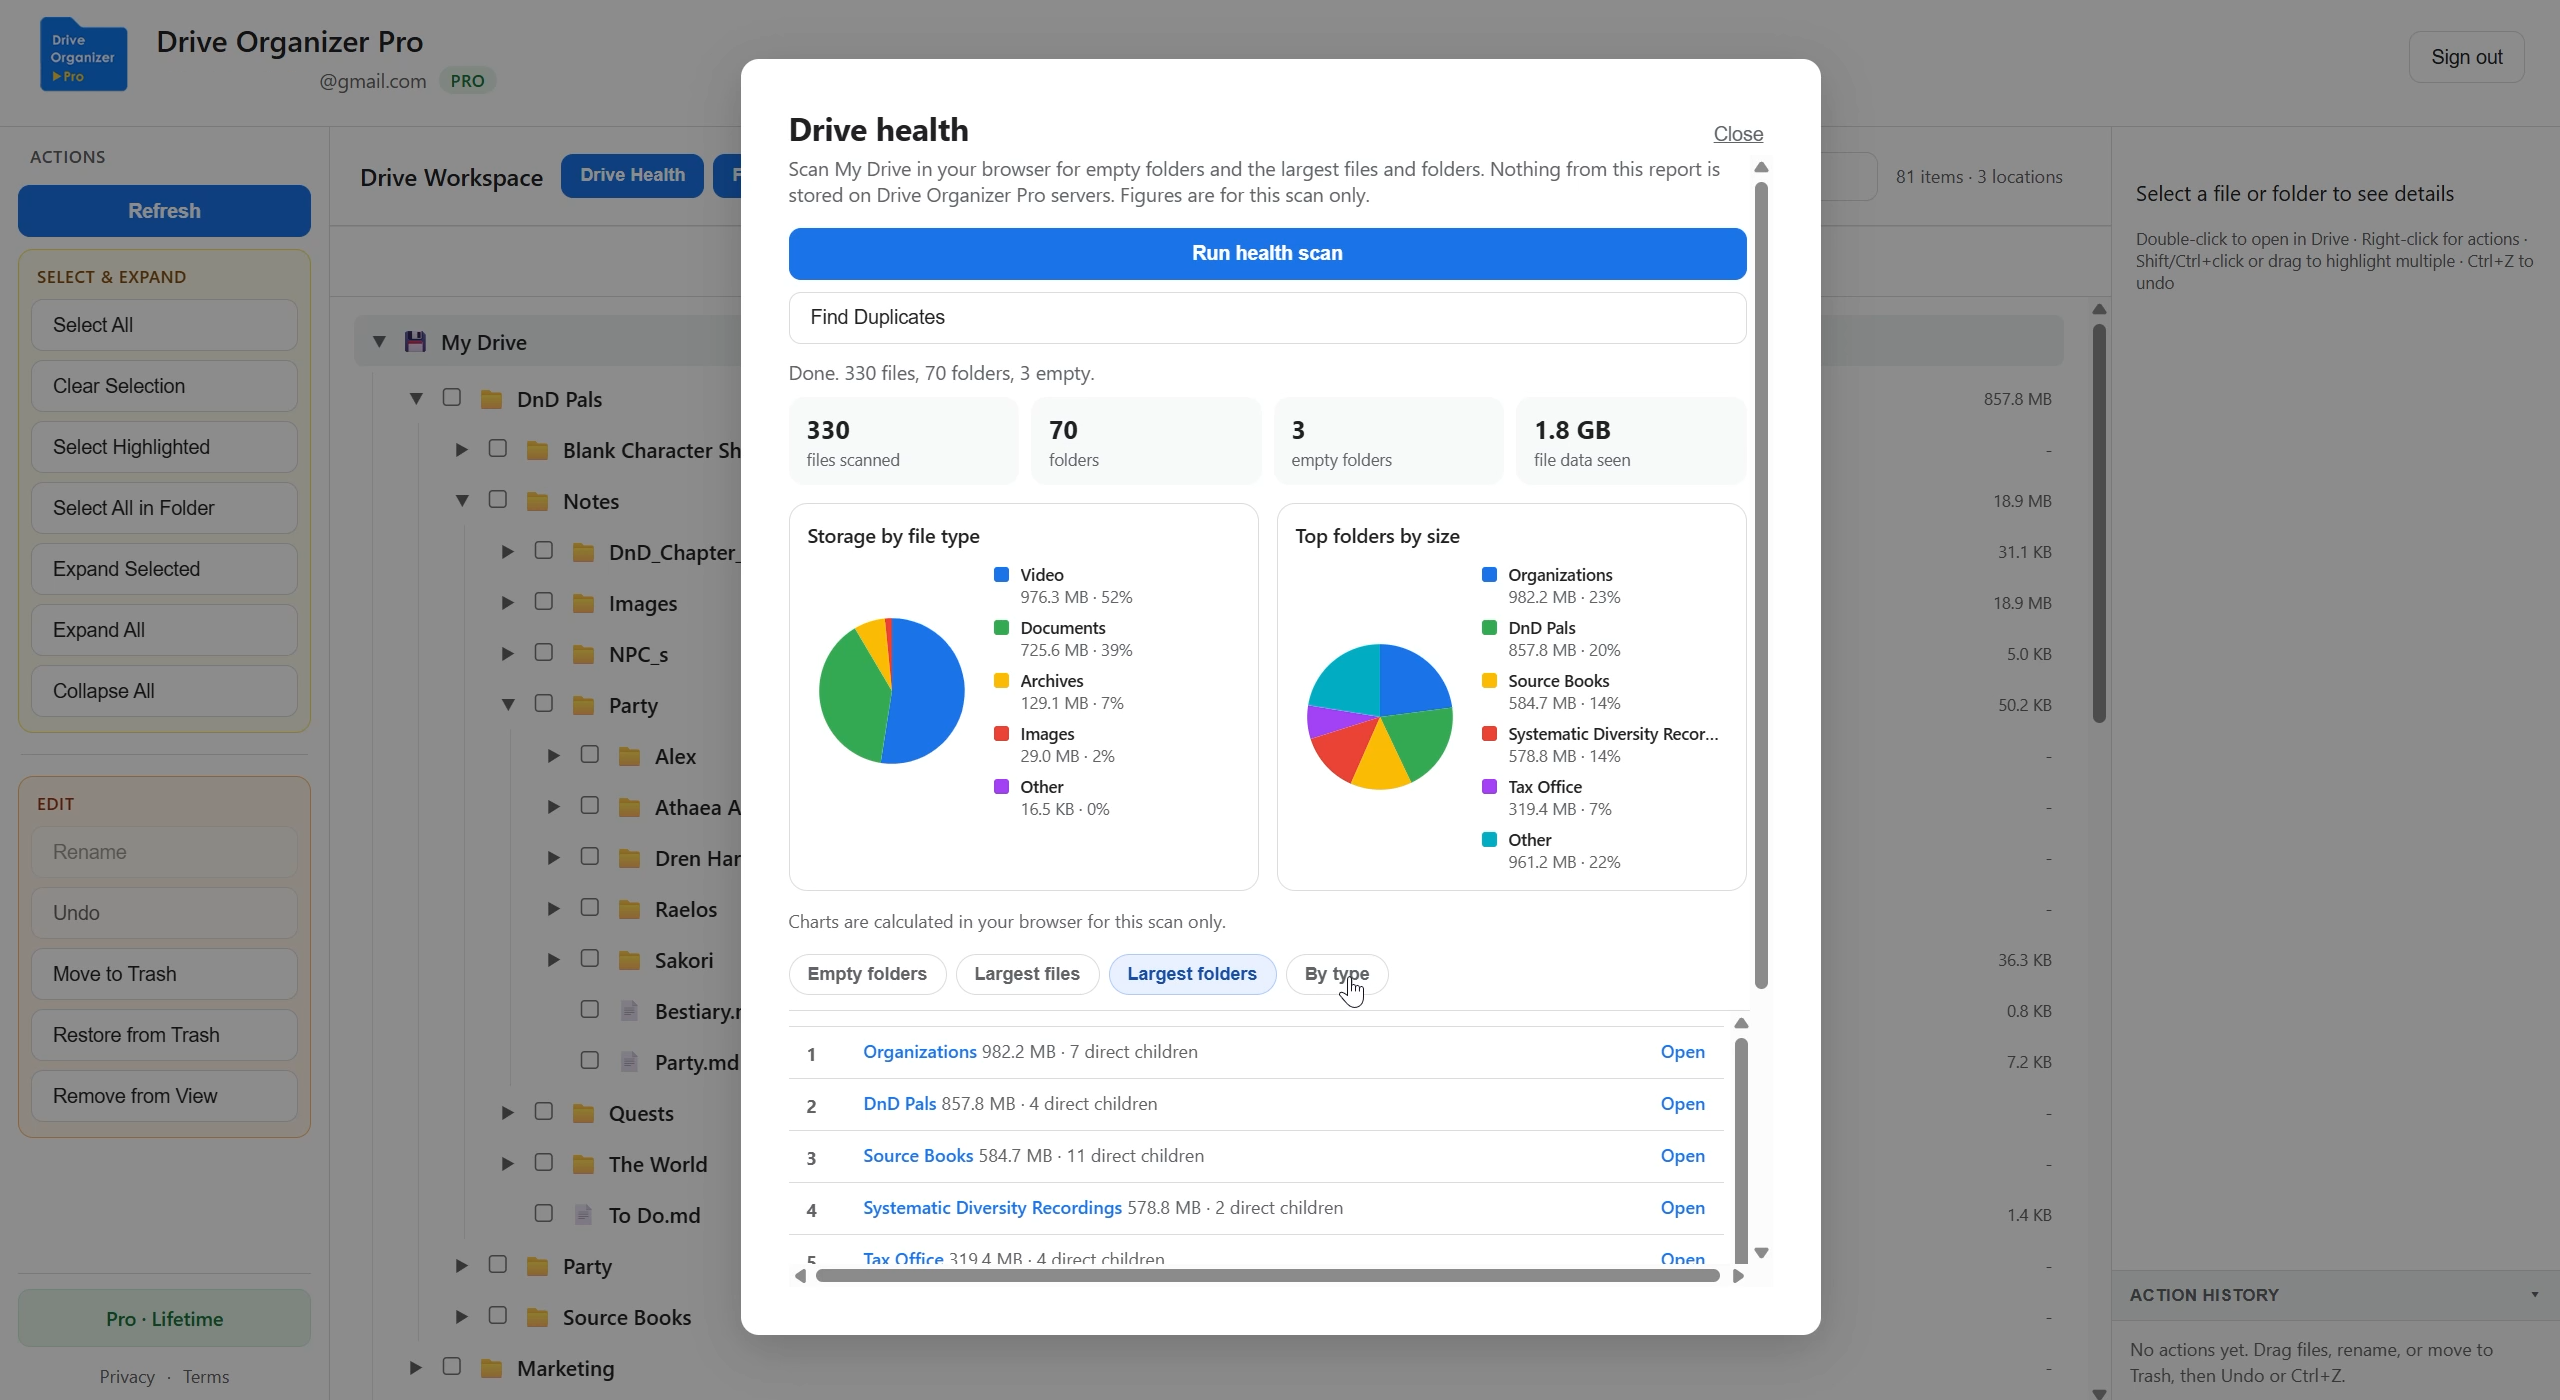Check the DnD Pals checkbox
Viewport: 2560px width, 1400px height.
452,398
